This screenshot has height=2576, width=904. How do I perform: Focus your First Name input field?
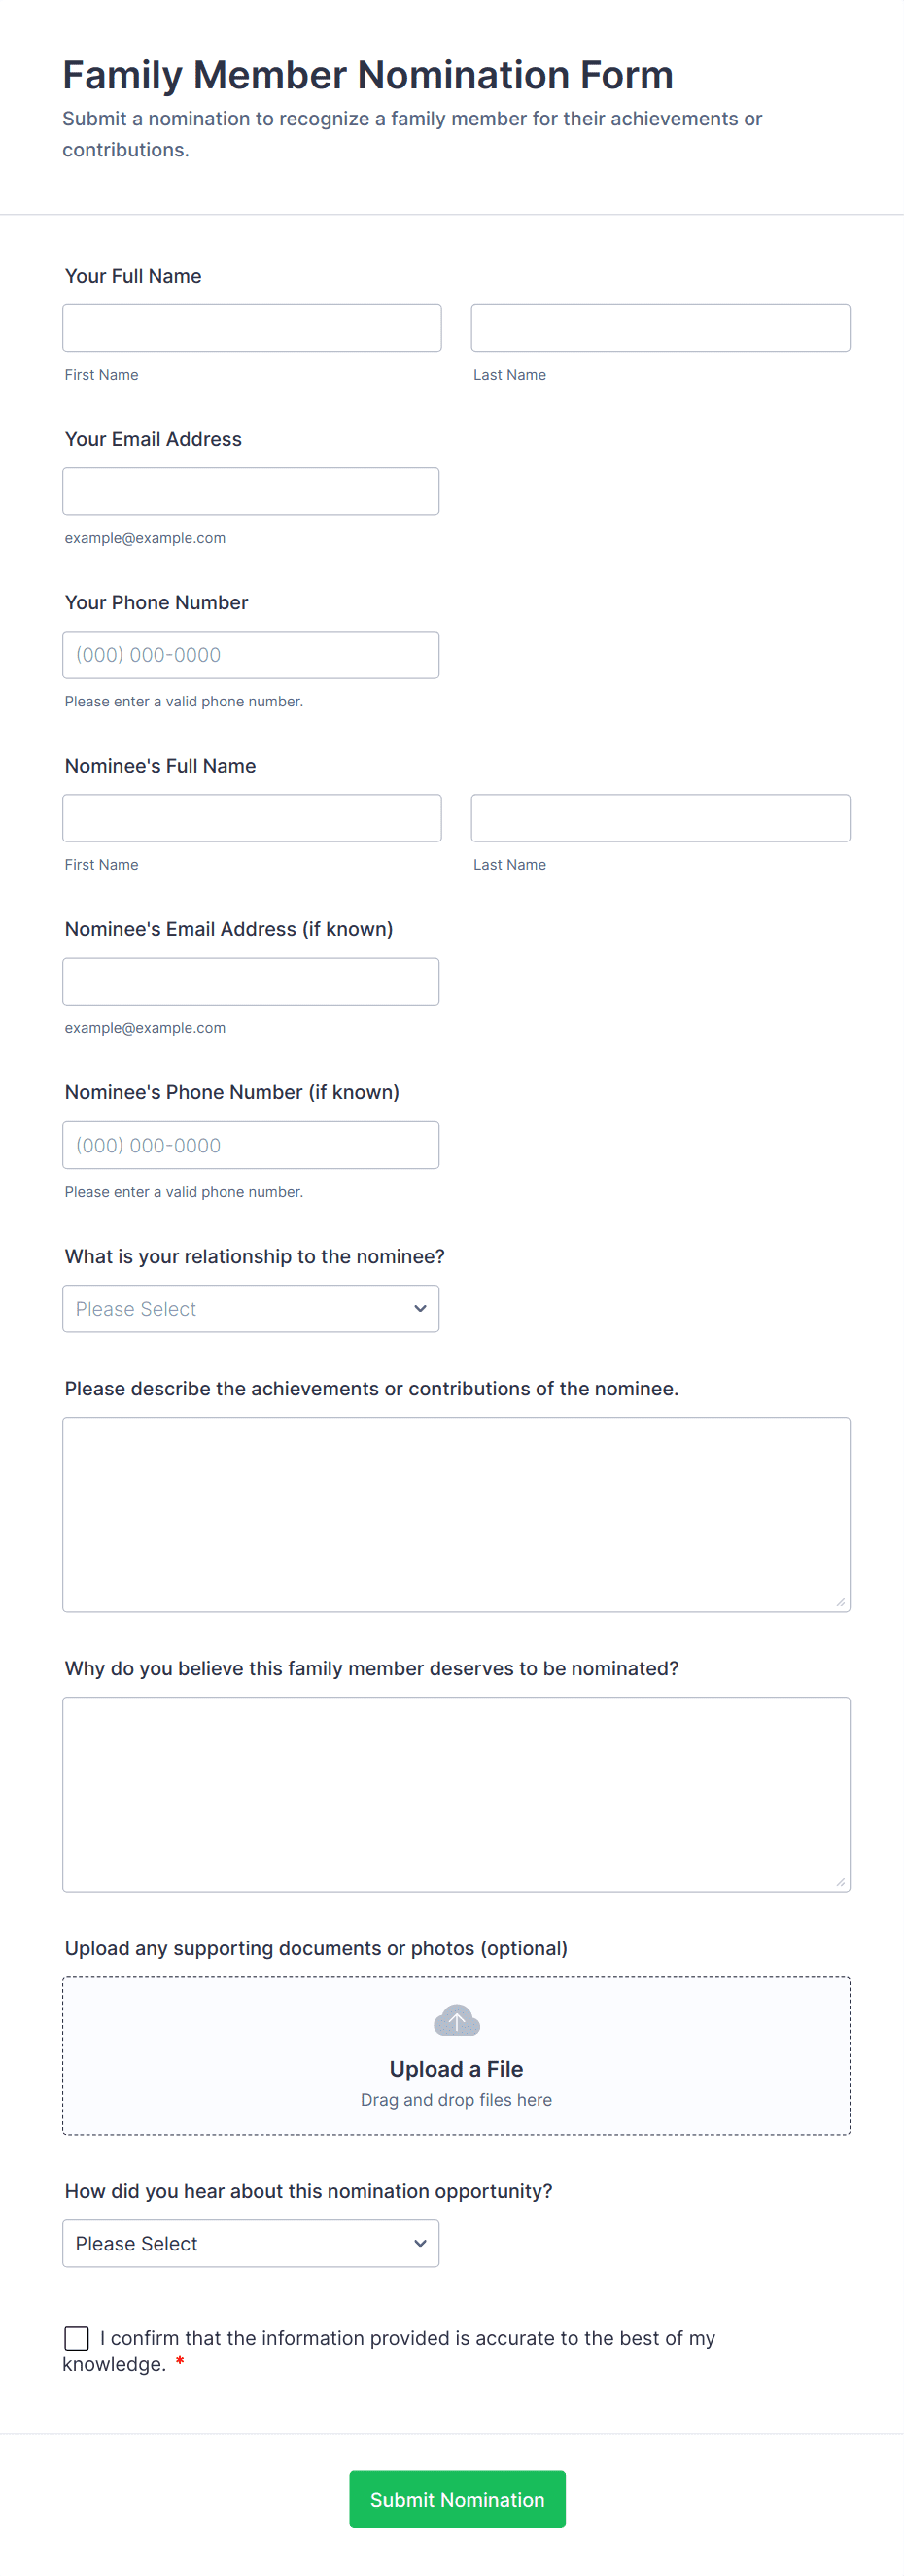[252, 328]
